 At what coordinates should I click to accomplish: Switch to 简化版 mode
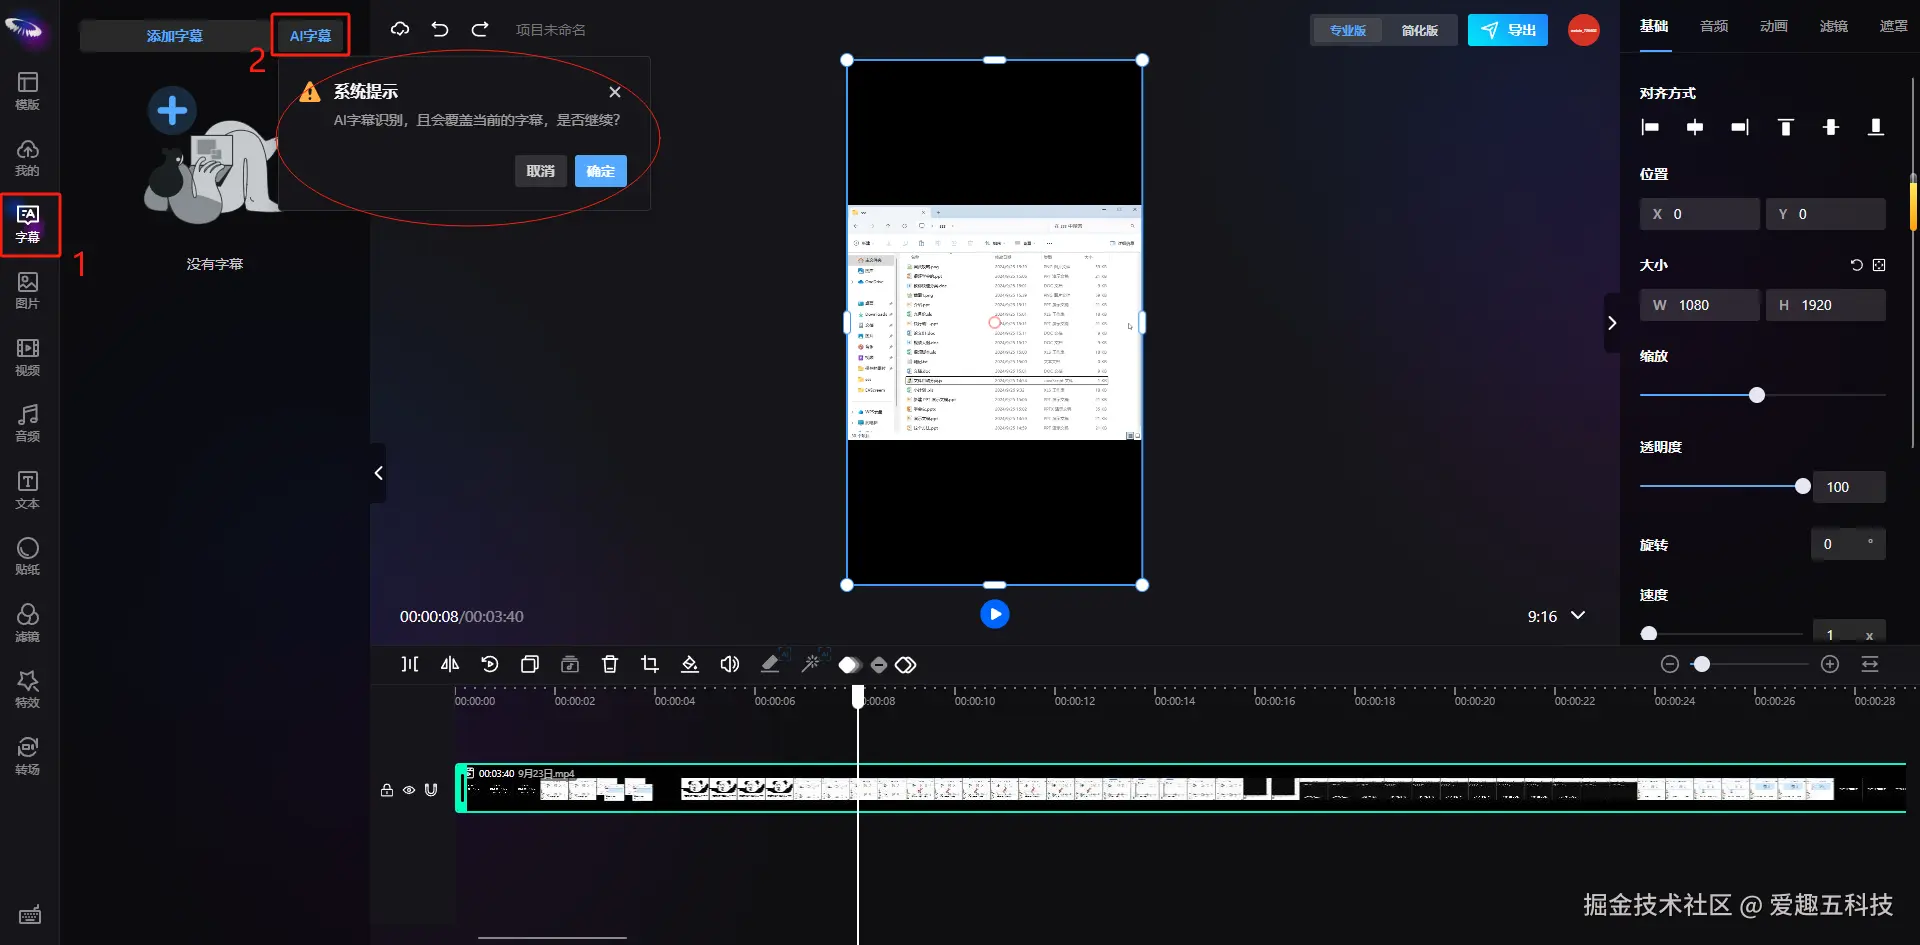[1419, 30]
